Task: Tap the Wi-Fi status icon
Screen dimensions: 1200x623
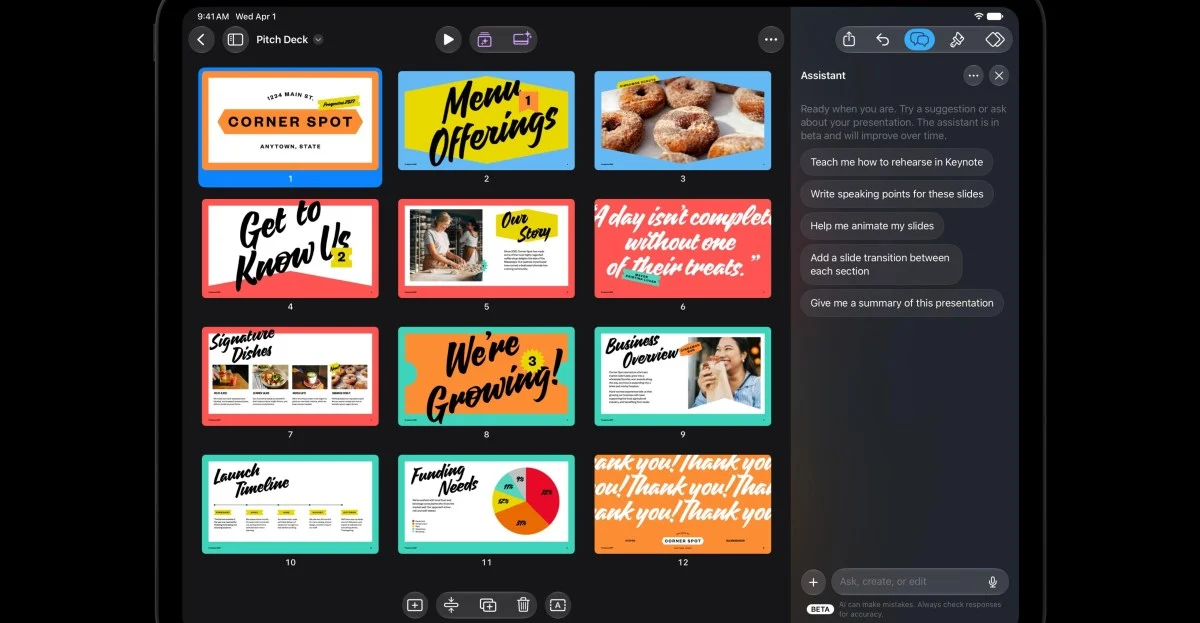Action: (x=978, y=16)
